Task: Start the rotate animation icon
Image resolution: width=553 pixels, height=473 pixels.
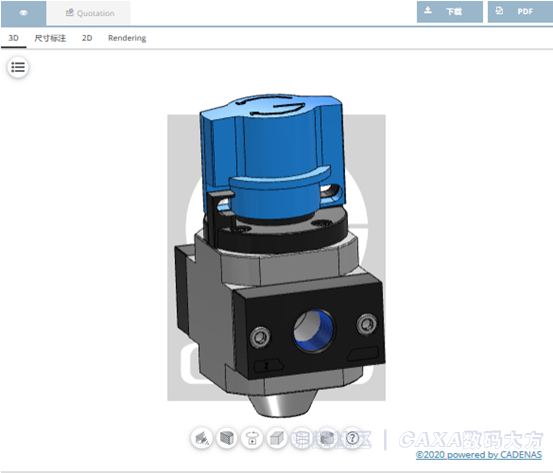Action: pyautogui.click(x=252, y=438)
